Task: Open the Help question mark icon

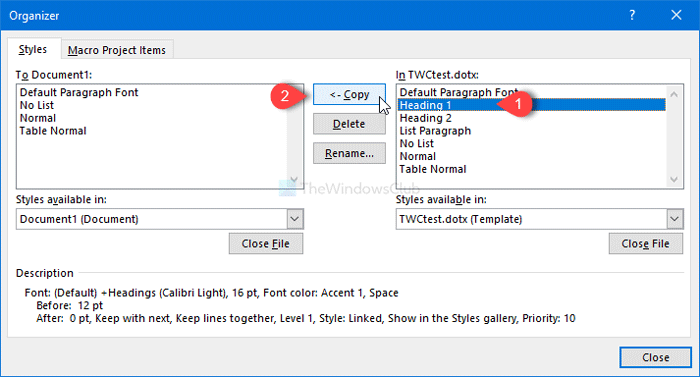Action: (x=632, y=15)
